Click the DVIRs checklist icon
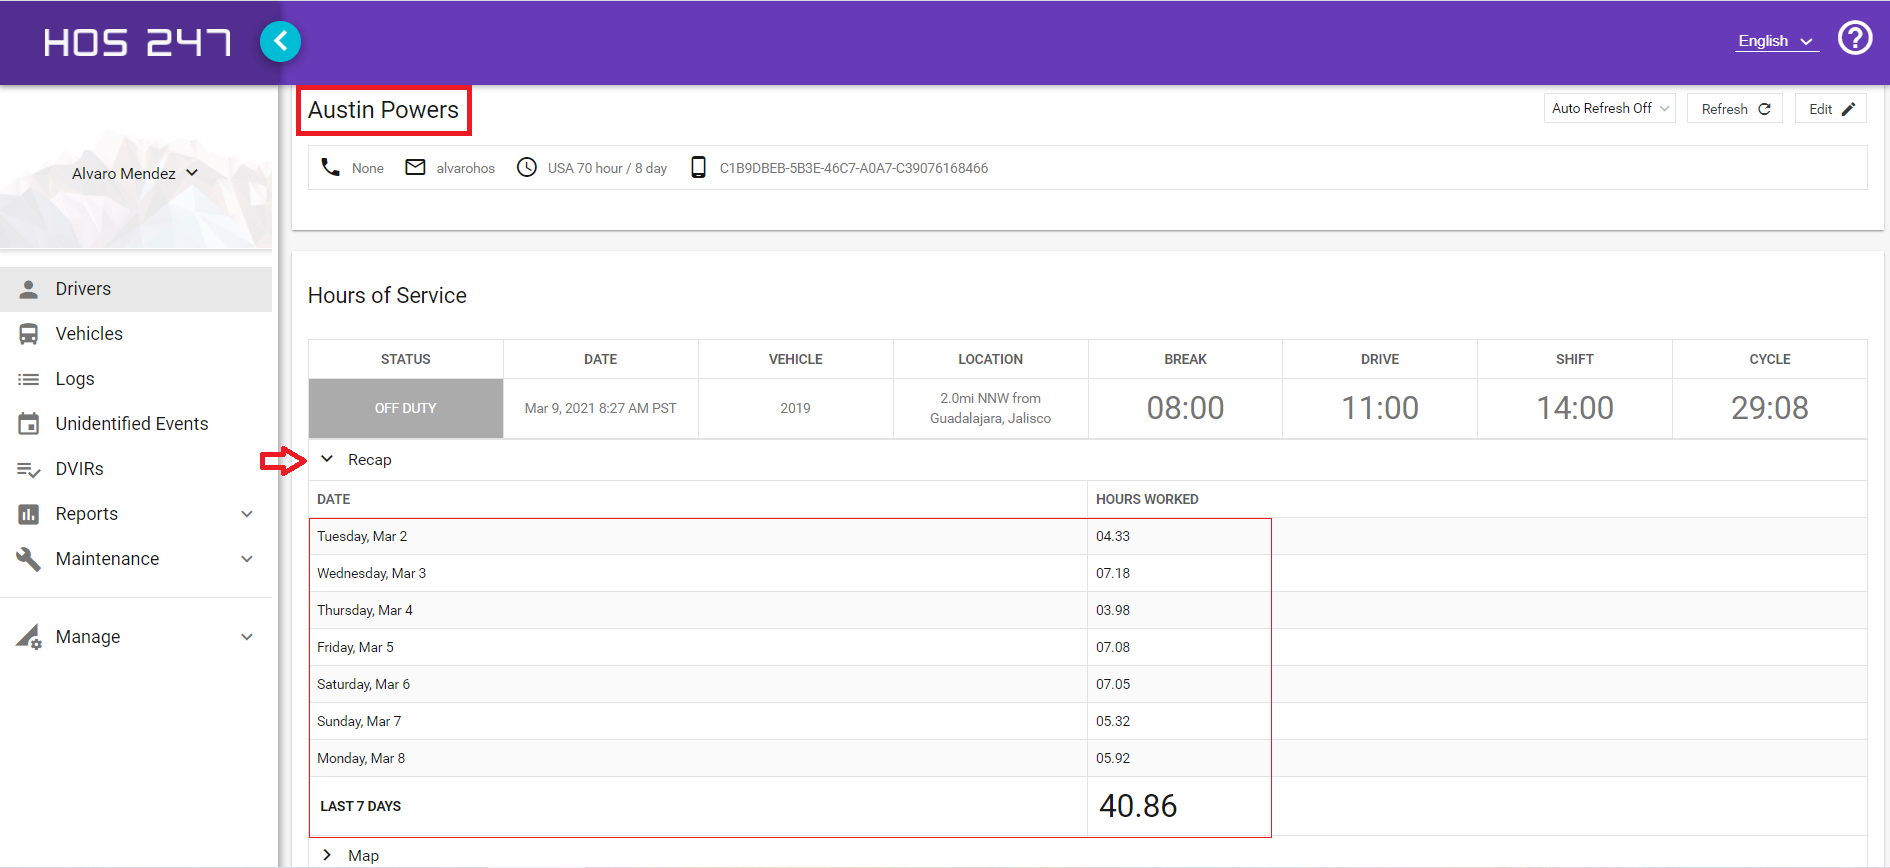The image size is (1890, 868). [29, 469]
